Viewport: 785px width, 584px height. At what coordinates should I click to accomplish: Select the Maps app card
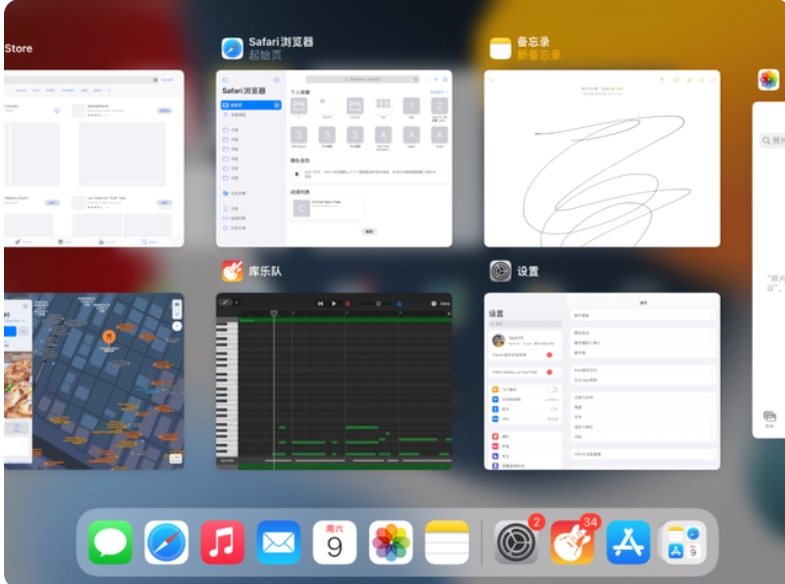(94, 381)
